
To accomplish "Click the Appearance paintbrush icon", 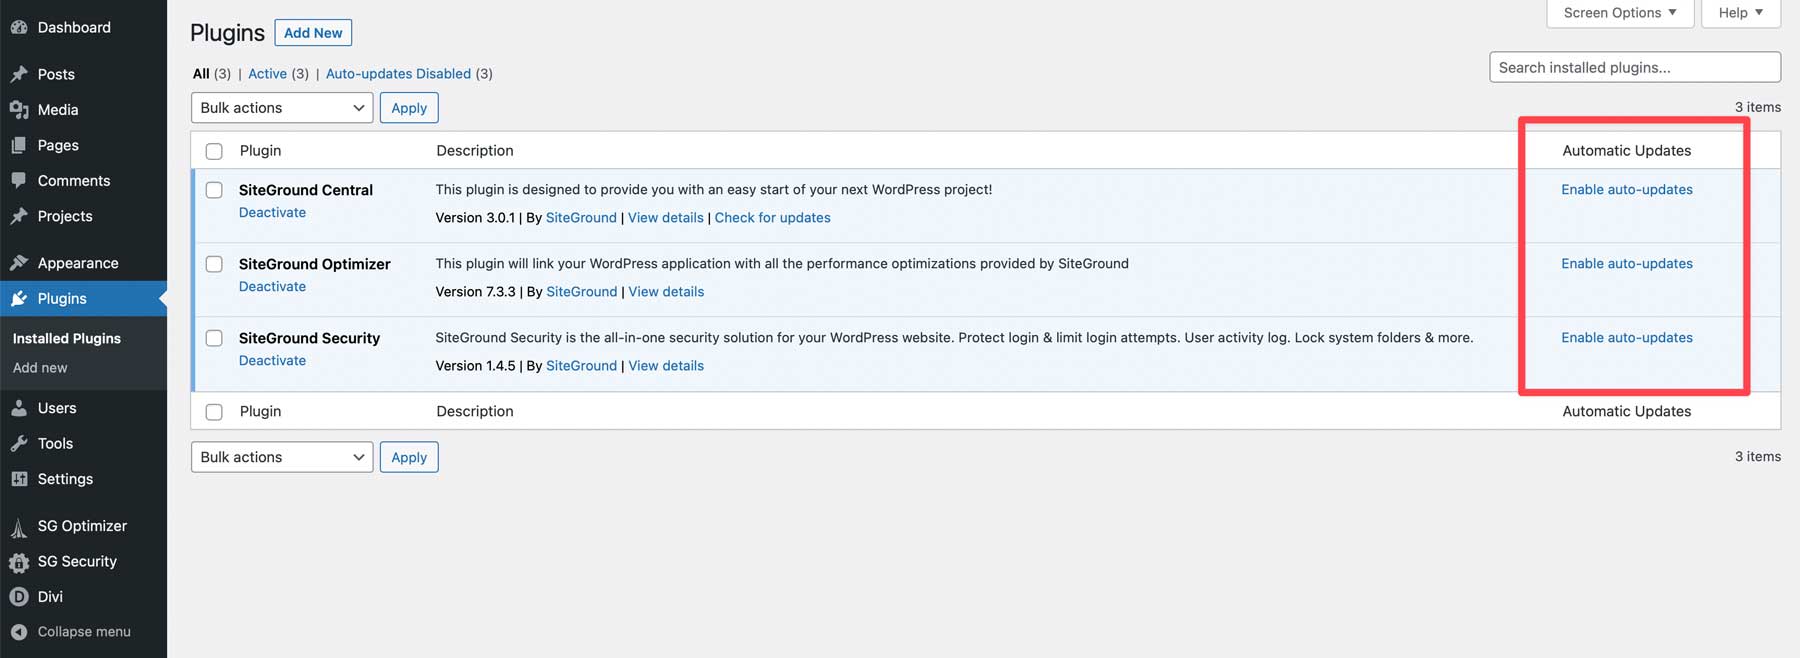I will pos(18,263).
